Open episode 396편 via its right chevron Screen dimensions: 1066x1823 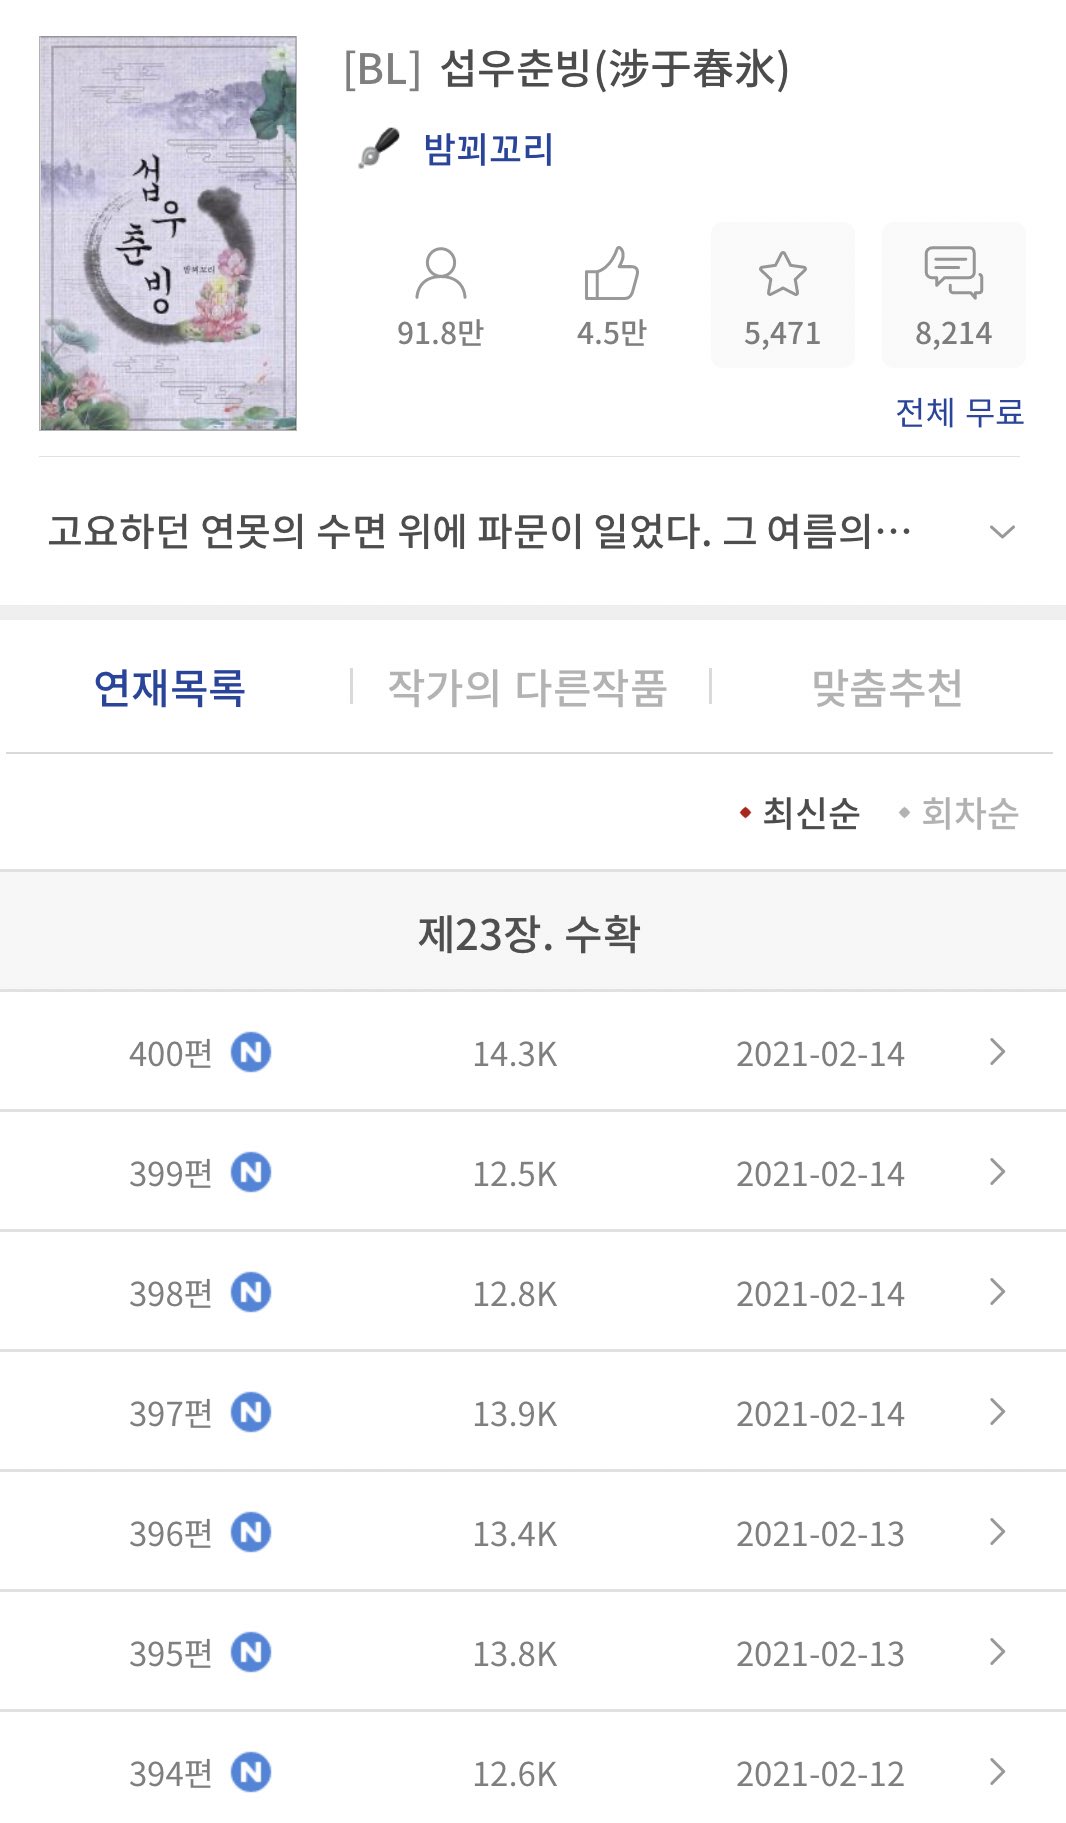[997, 1532]
